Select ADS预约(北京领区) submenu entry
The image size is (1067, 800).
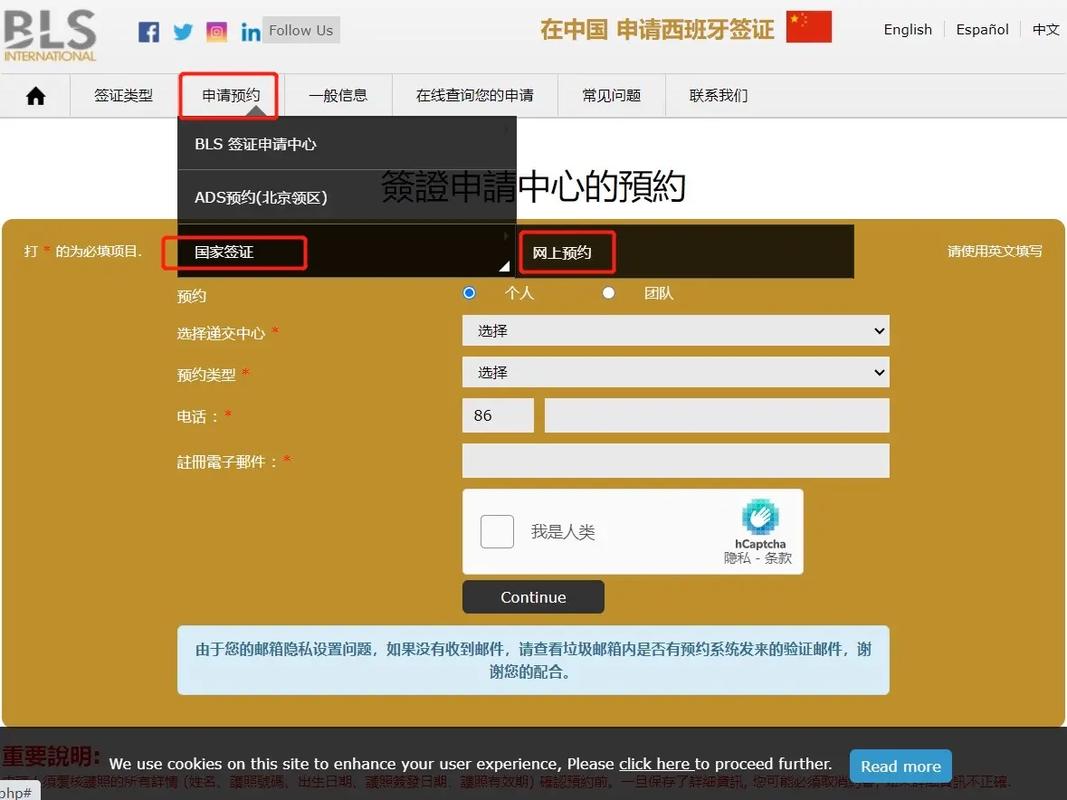tap(347, 197)
